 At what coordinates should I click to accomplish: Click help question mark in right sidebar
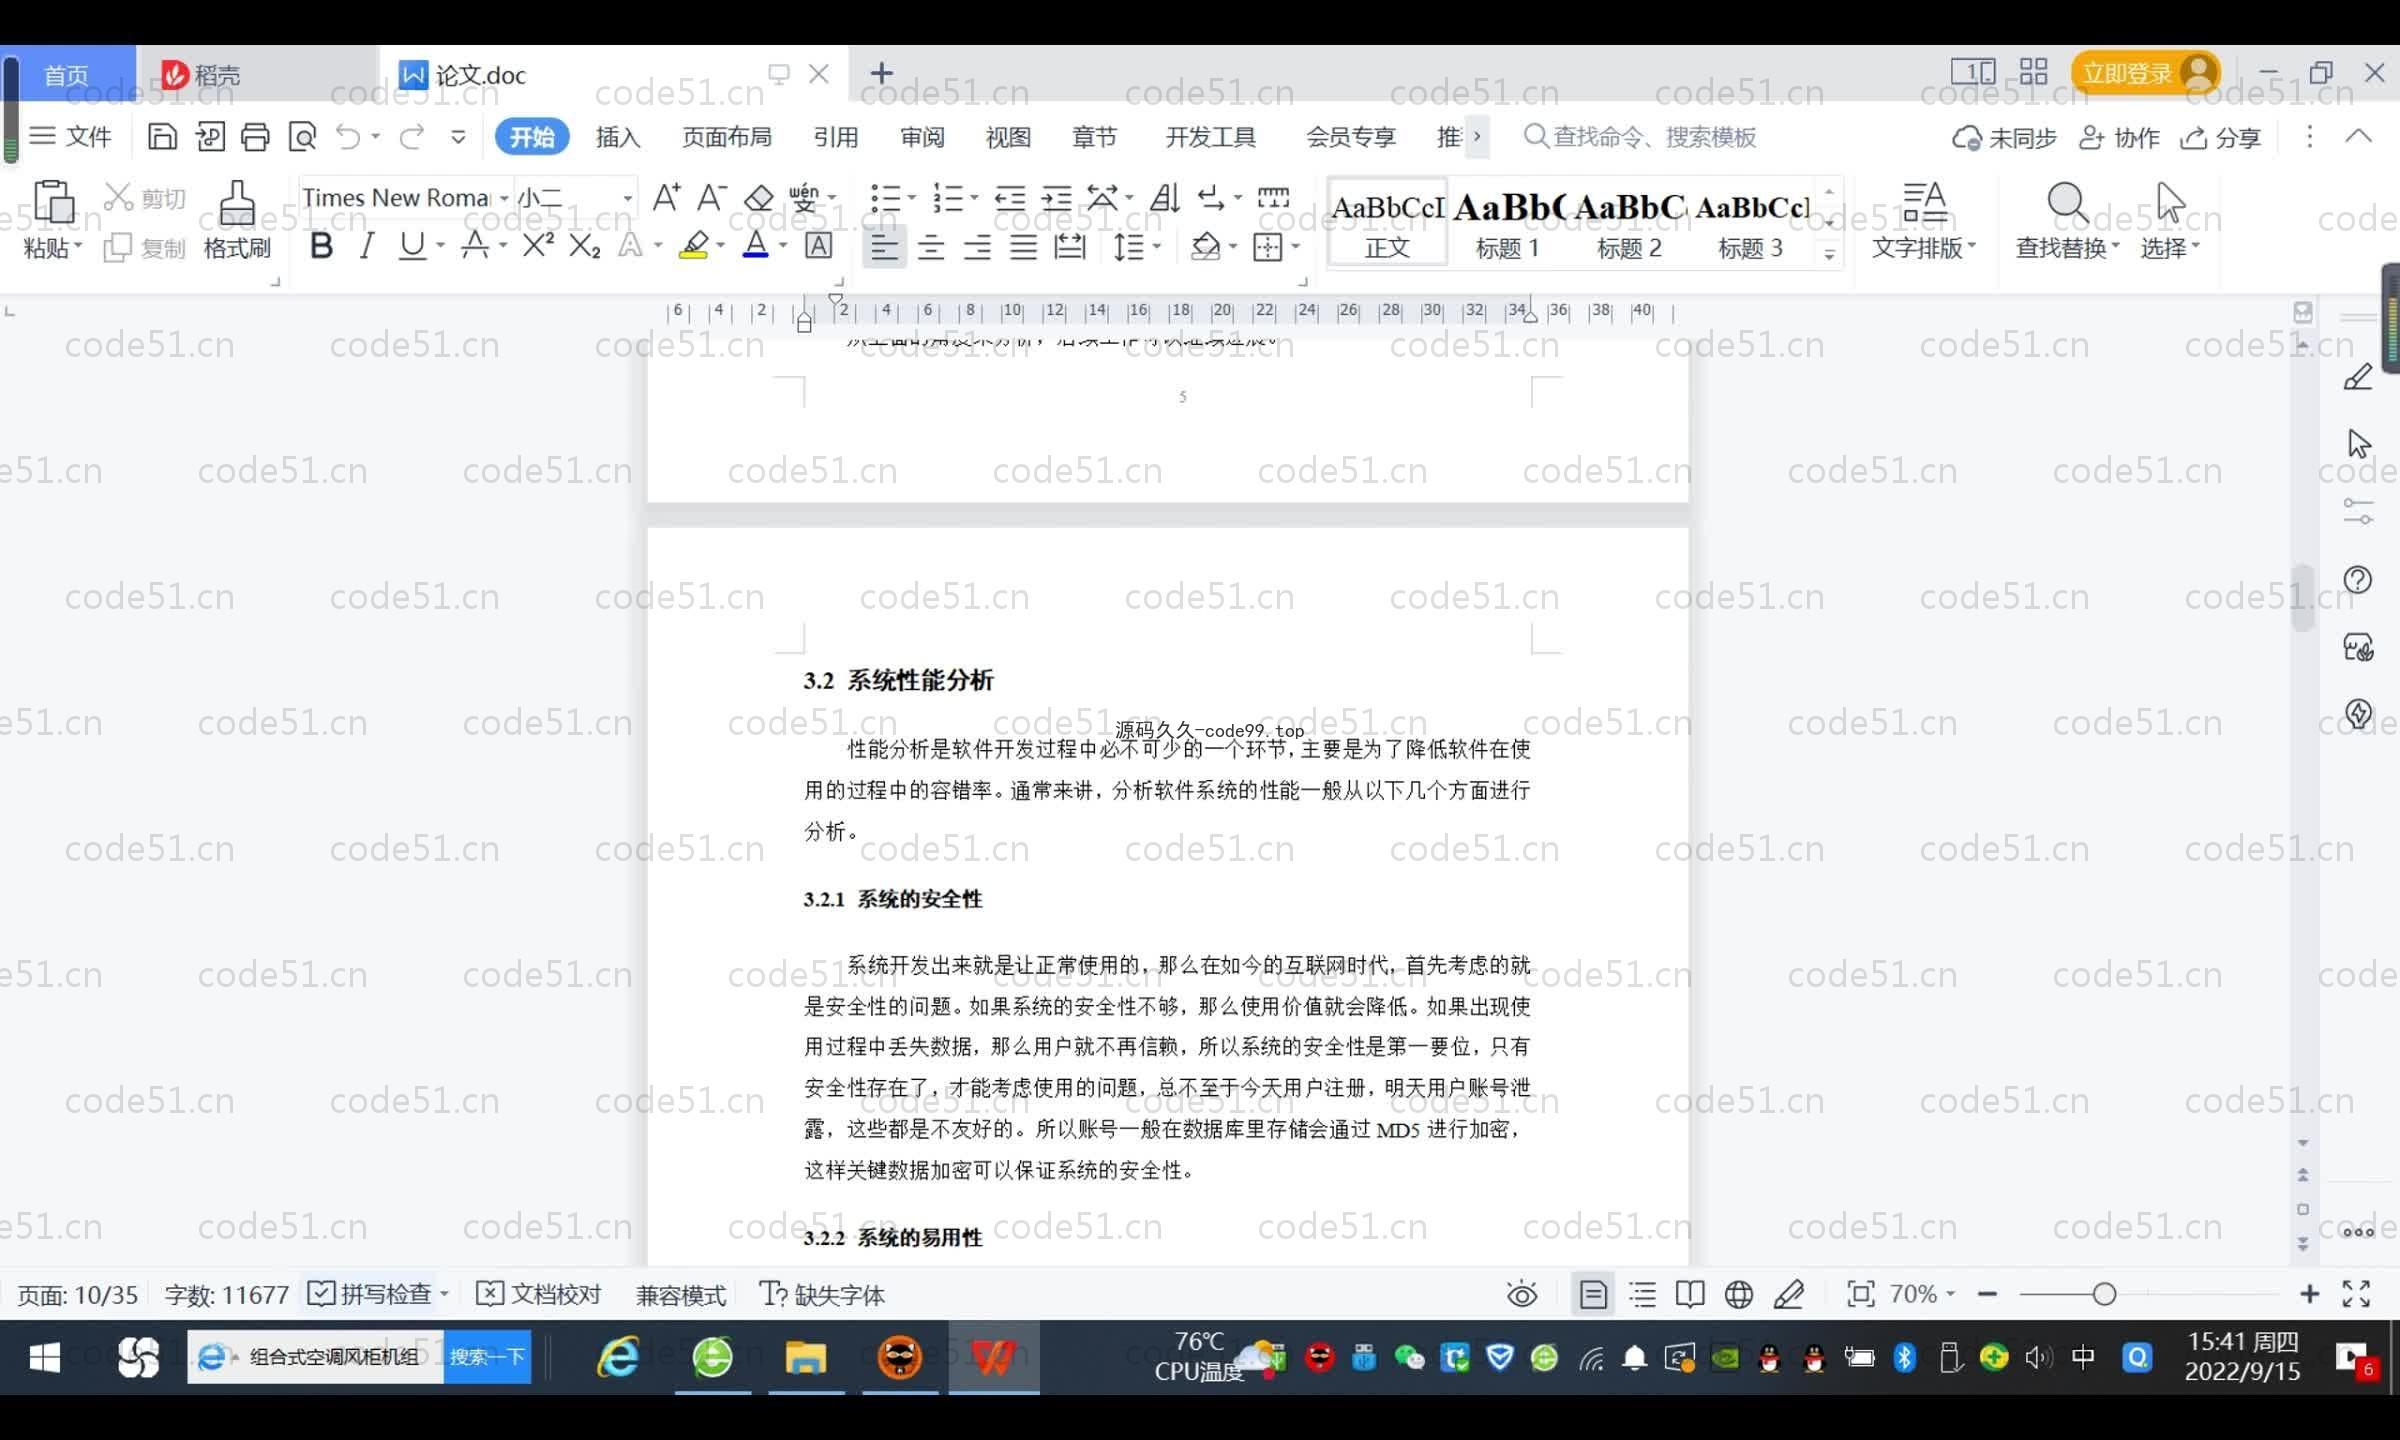click(x=2358, y=580)
